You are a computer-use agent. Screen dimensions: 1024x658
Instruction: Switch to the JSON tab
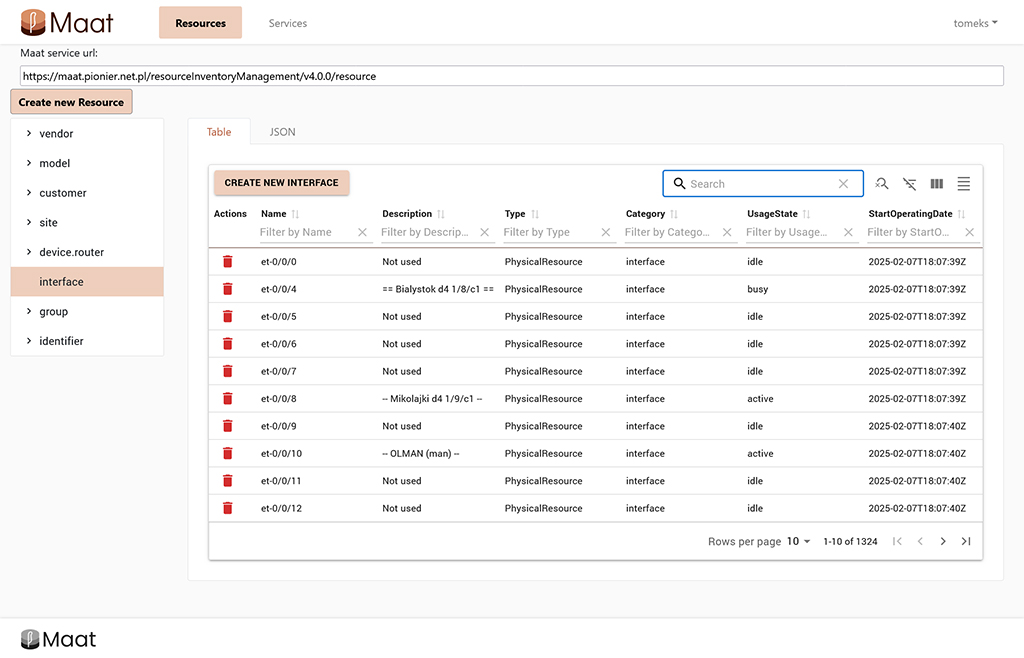(282, 132)
